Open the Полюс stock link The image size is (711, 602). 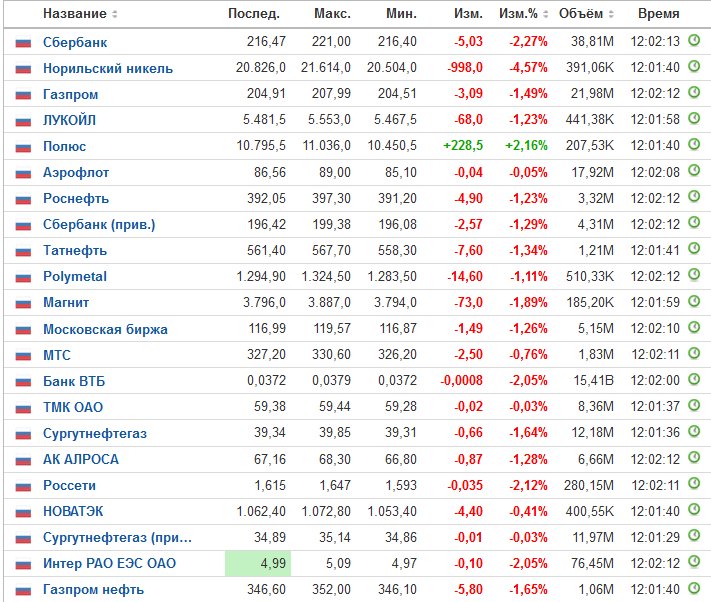64,146
